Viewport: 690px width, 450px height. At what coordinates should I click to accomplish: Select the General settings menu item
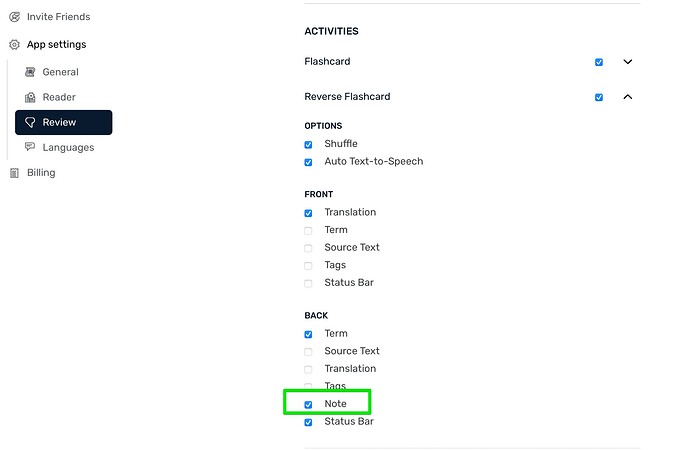pyautogui.click(x=61, y=72)
